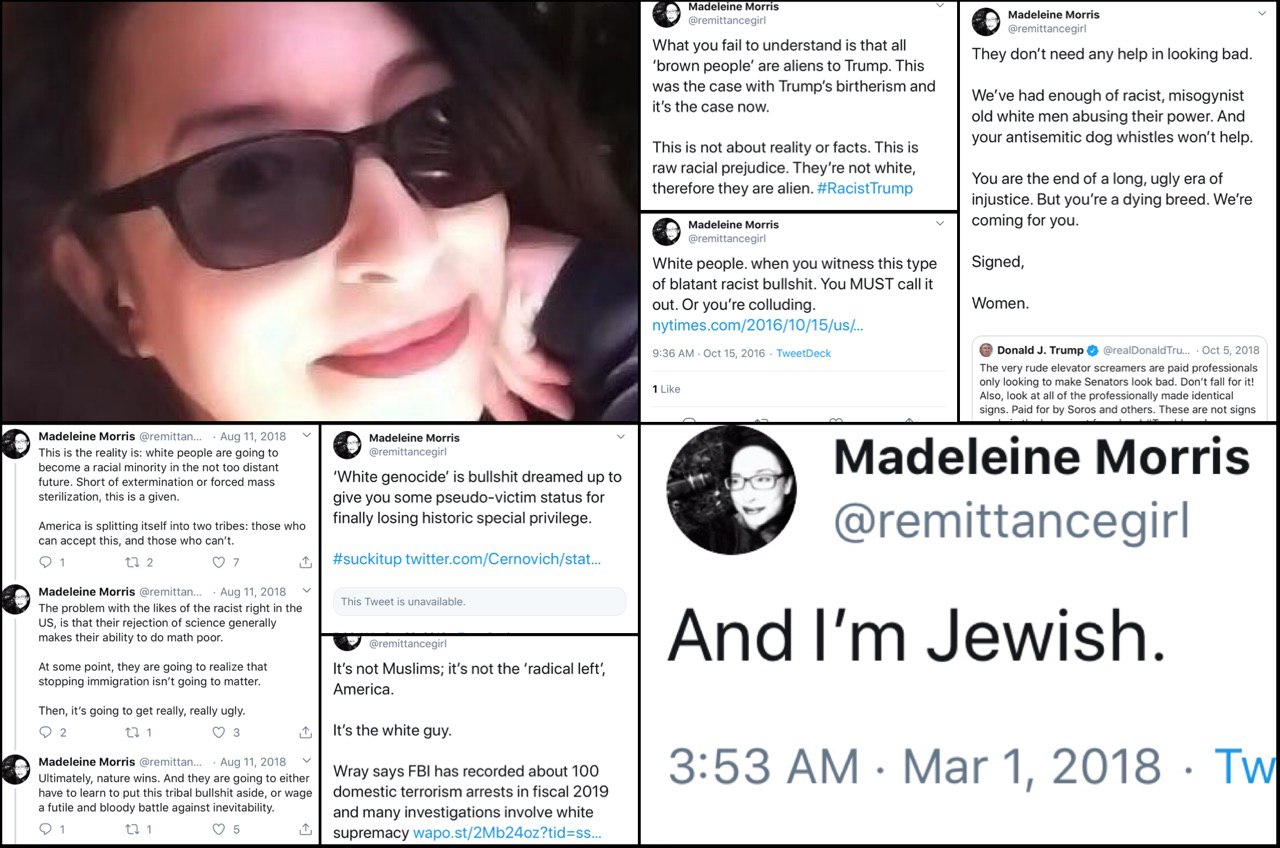Open chevron menu on "White genocide" tweet
The image size is (1280, 848).
(x=620, y=437)
